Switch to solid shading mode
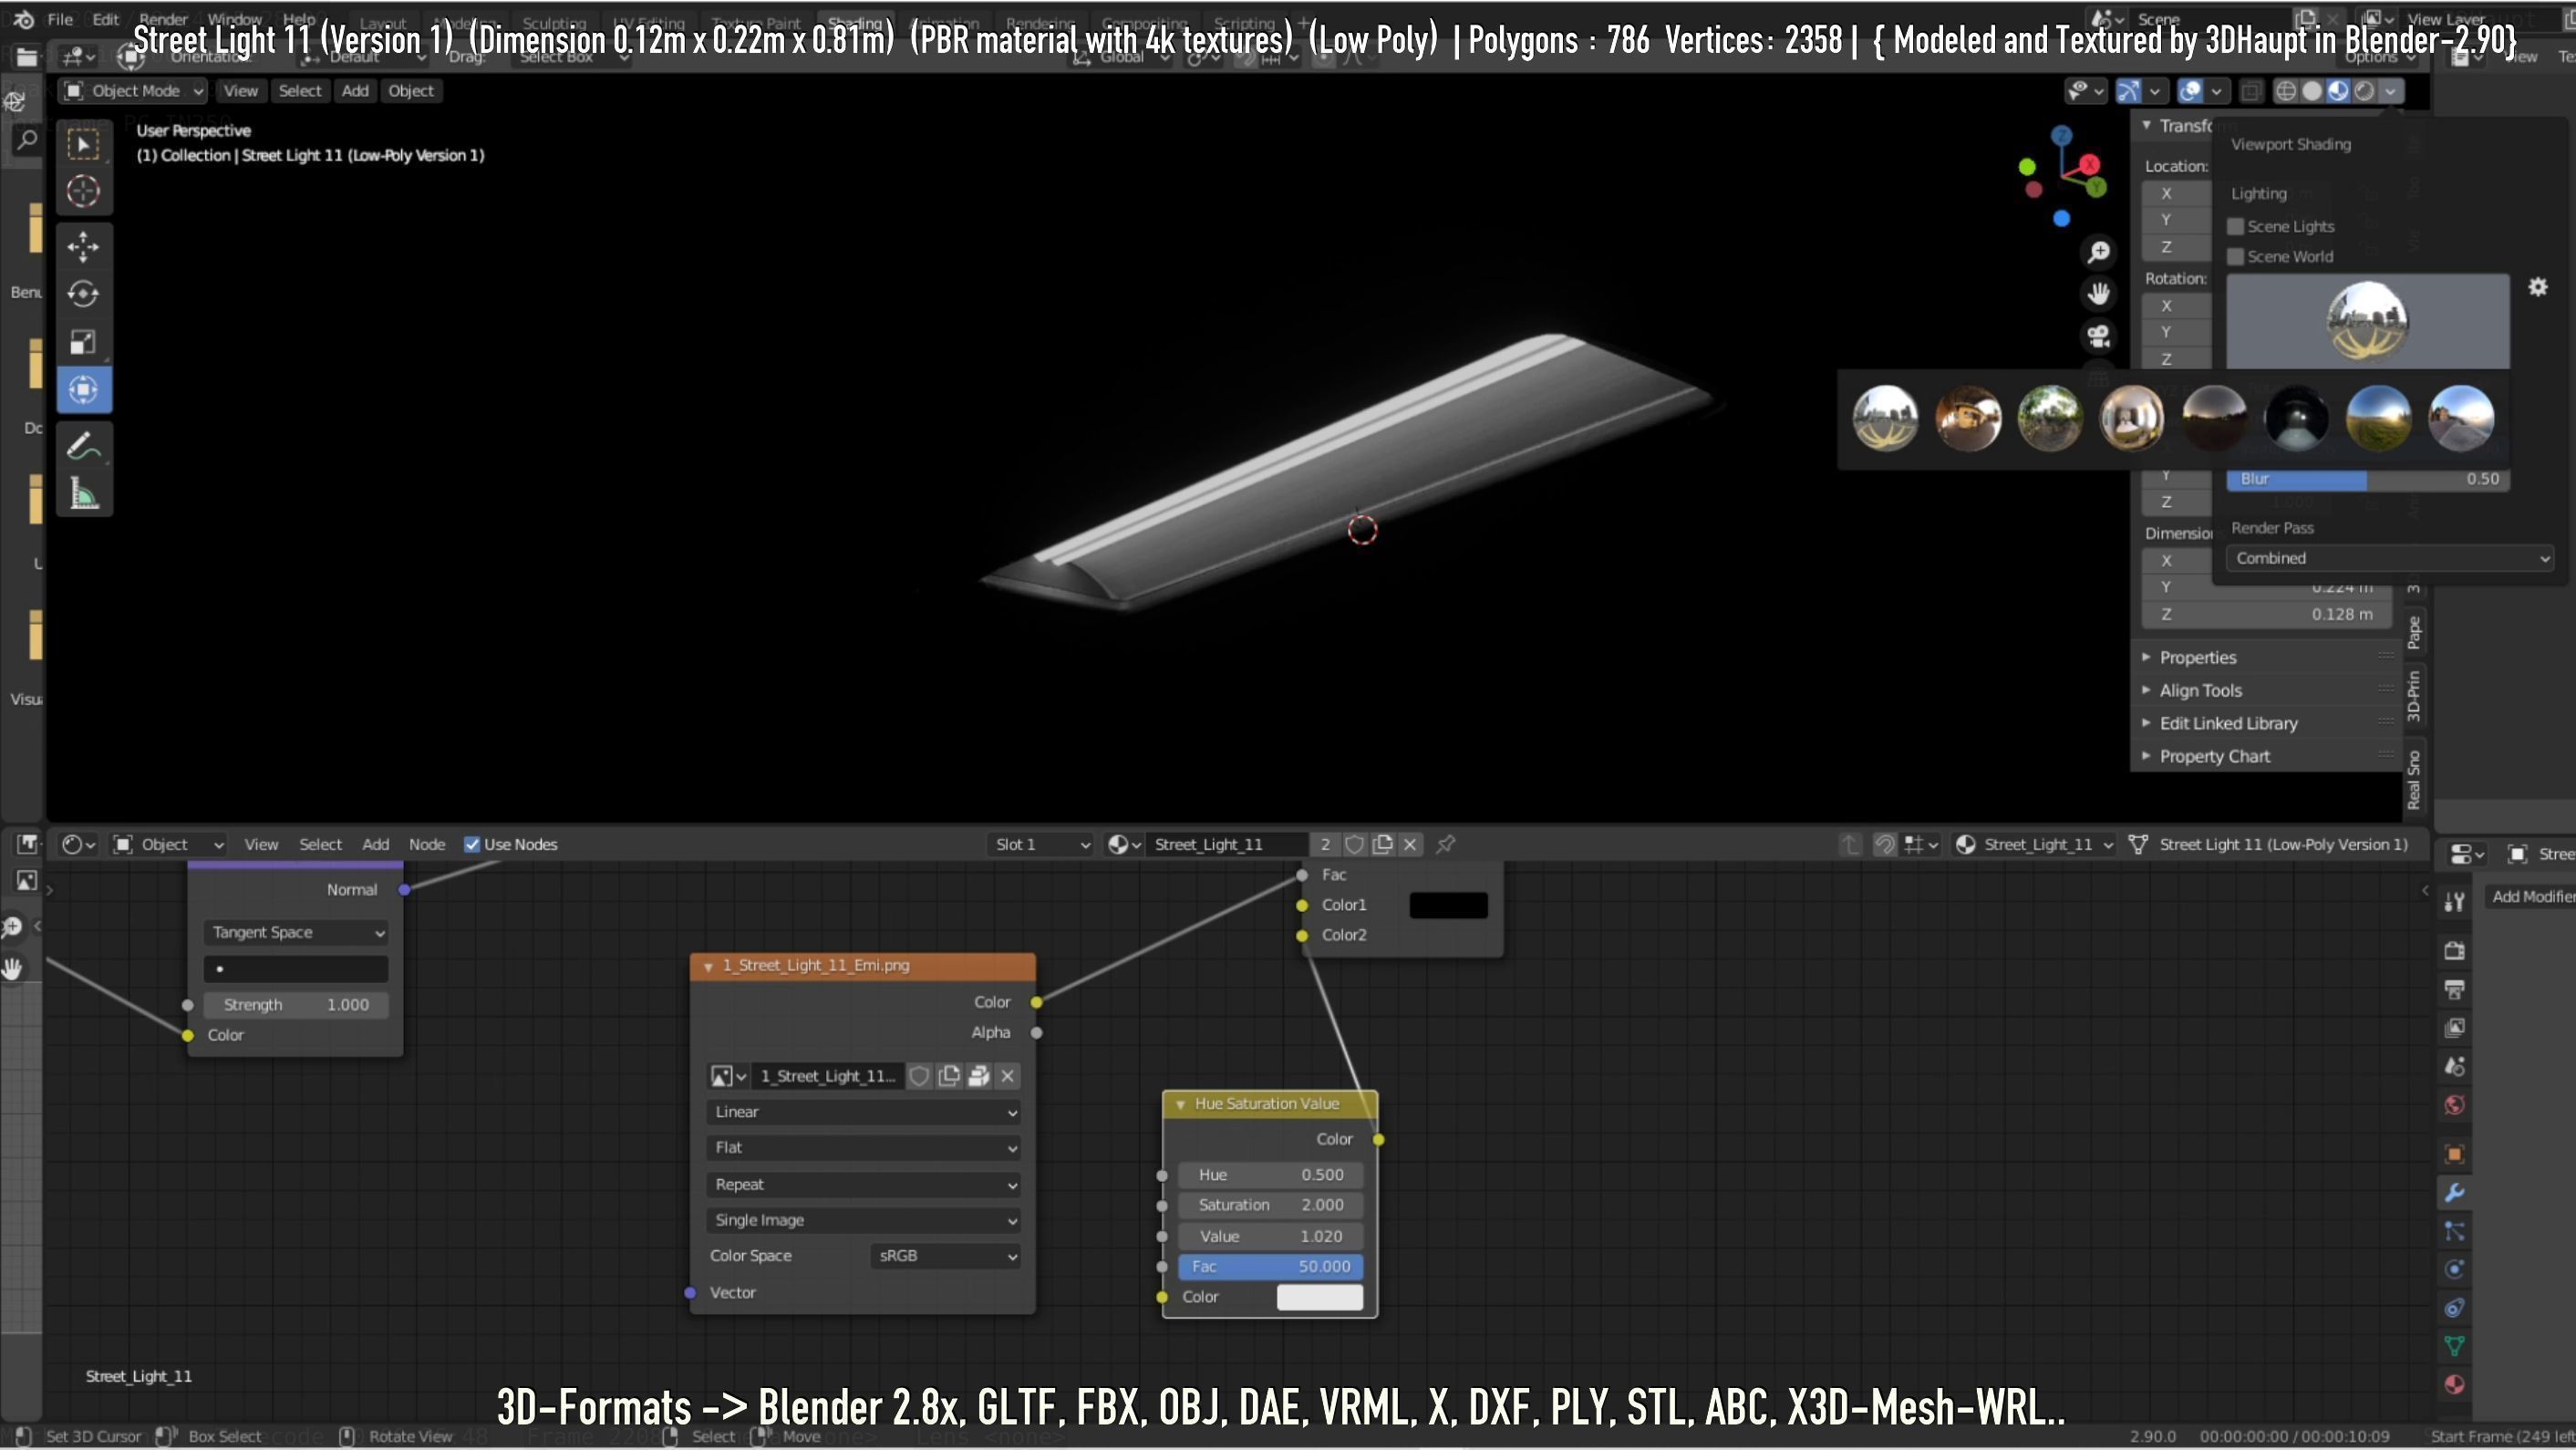The image size is (2576, 1450). pyautogui.click(x=2312, y=91)
